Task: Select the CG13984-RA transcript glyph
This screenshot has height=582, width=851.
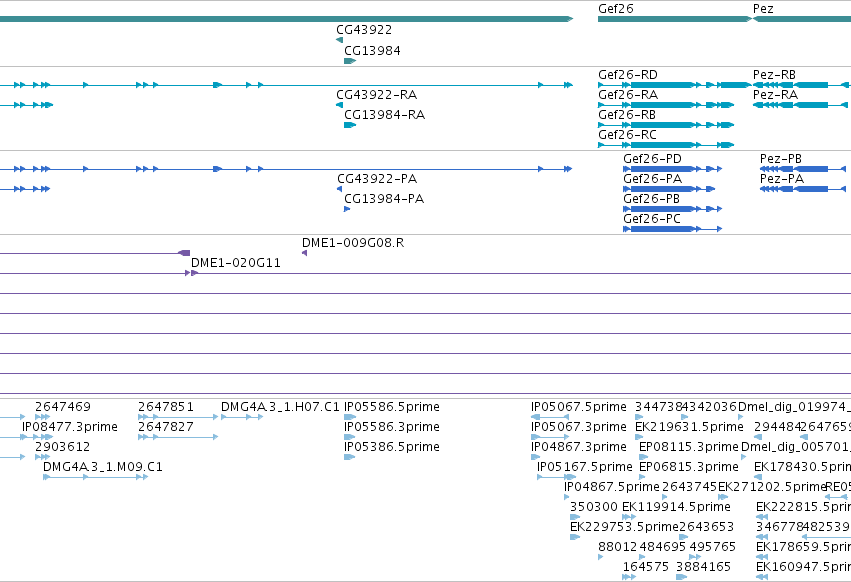Action: point(350,125)
